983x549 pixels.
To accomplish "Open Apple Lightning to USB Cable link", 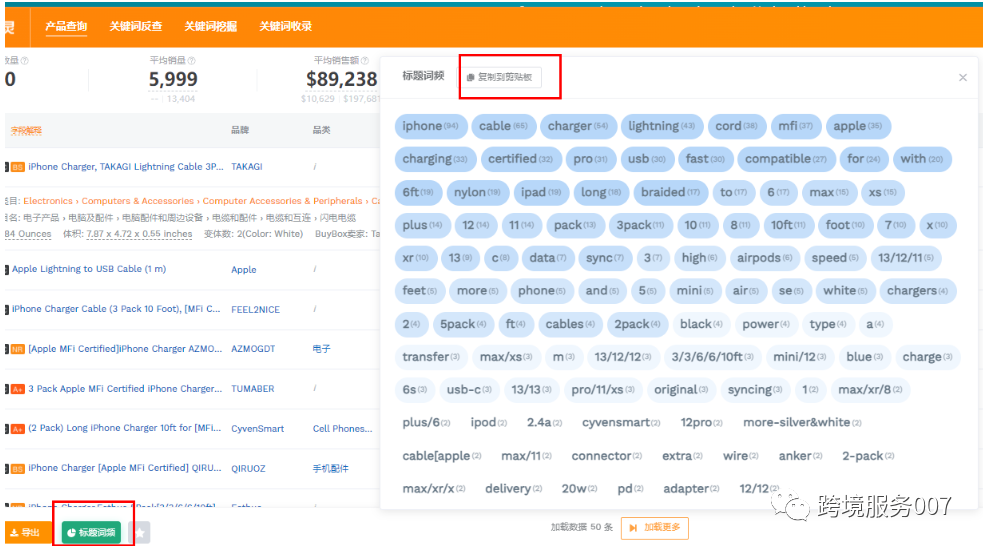I will pos(89,269).
